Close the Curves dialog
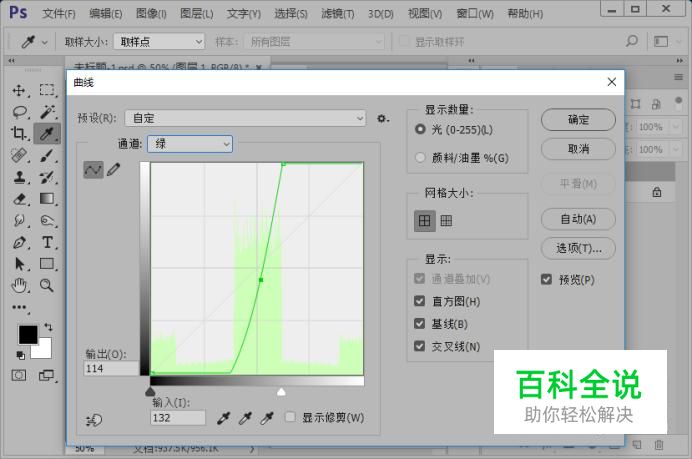This screenshot has height=459, width=692. [x=612, y=82]
